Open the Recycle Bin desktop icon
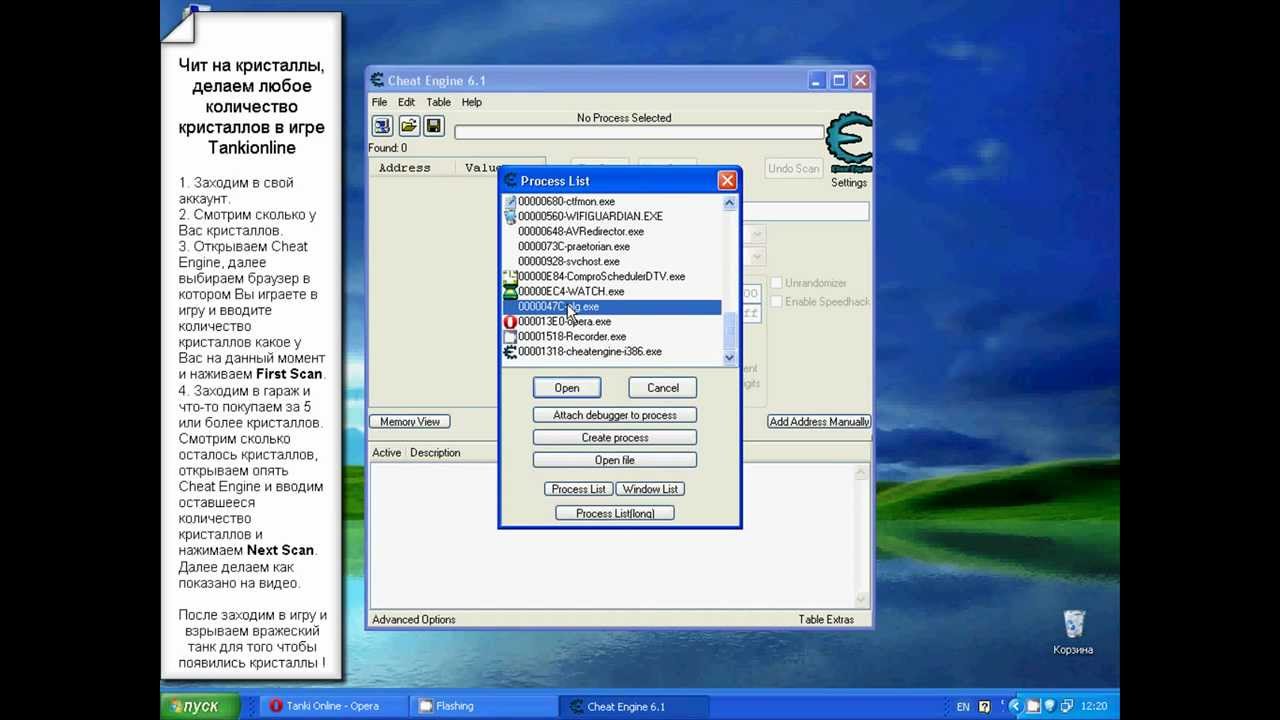This screenshot has height=720, width=1280. coord(1073,632)
